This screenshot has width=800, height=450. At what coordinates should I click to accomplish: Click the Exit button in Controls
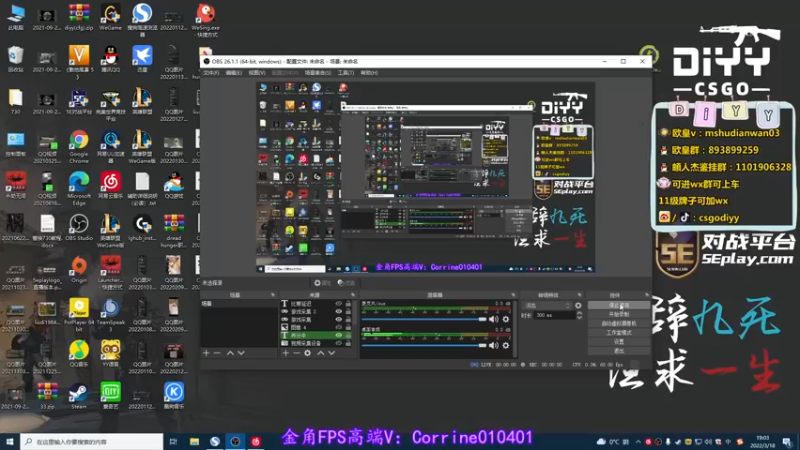click(619, 351)
